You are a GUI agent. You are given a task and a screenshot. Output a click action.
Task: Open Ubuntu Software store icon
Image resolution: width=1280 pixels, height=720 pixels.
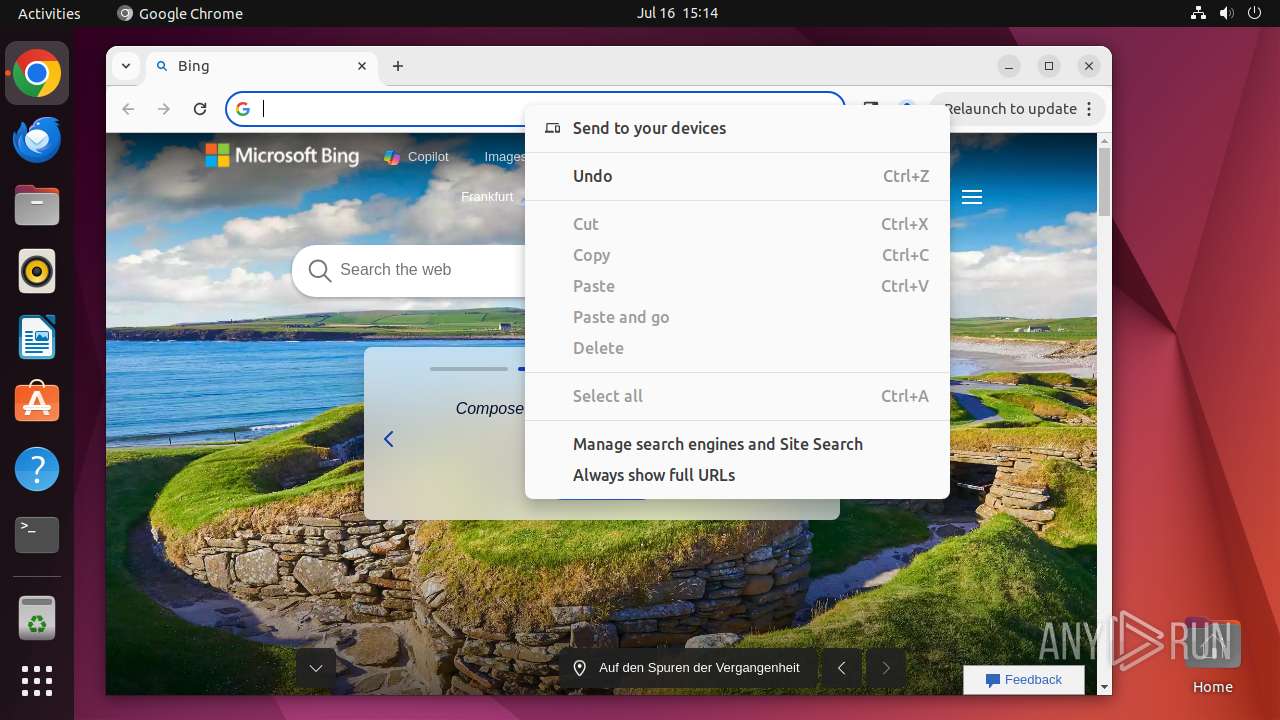37,403
